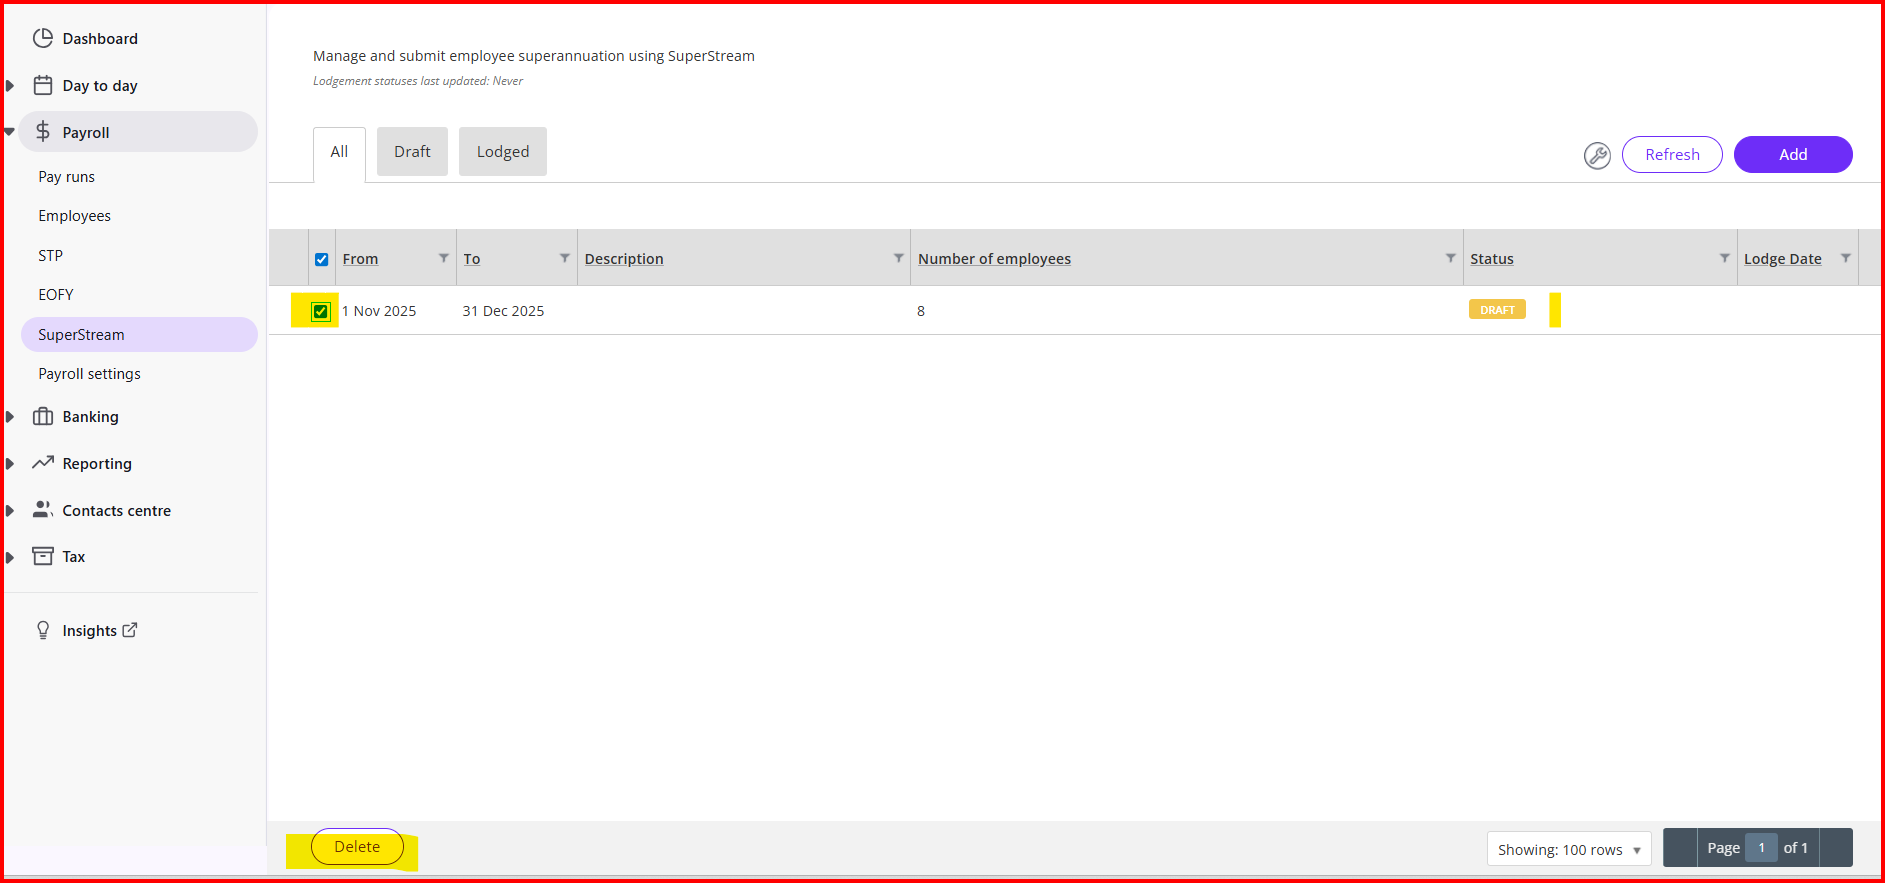Click the Insights lightbulb icon

43,630
